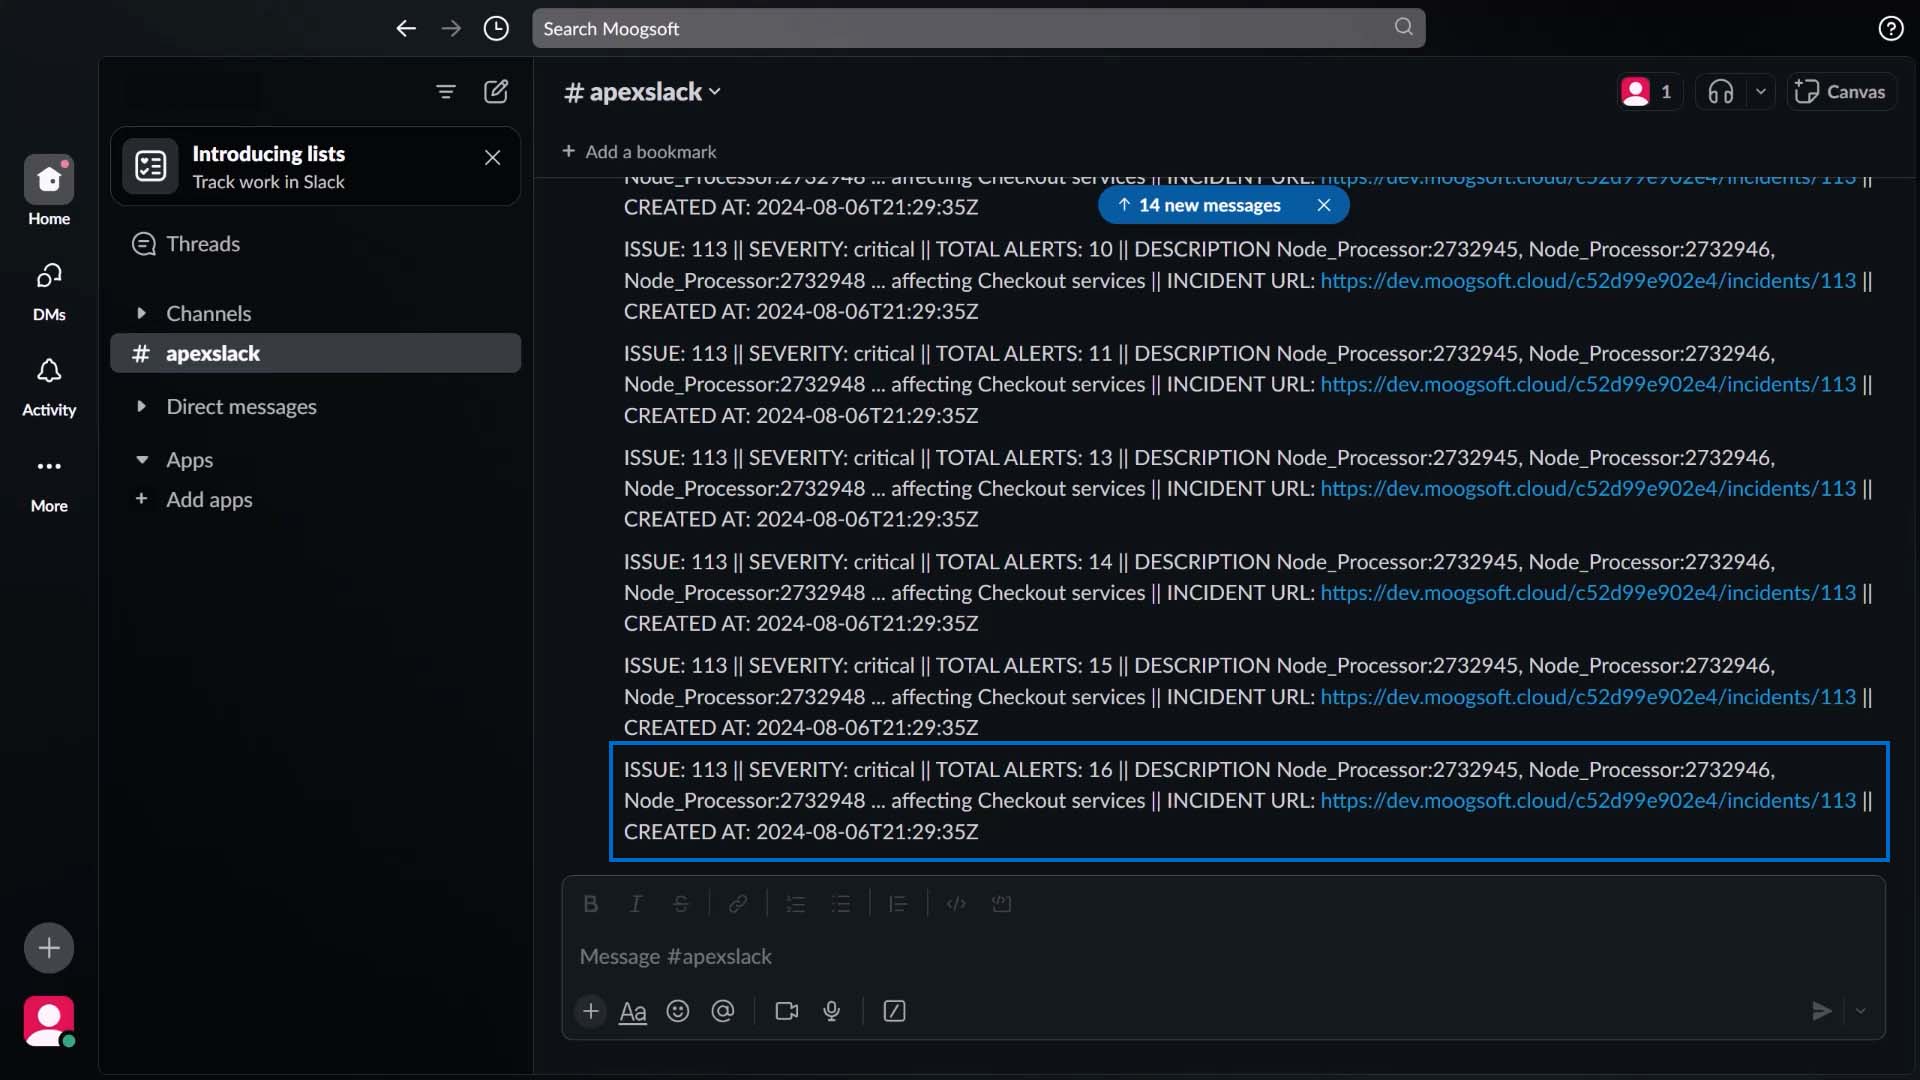Screen dimensions: 1920x1080
Task: Open the Introducing lists card
Action: coord(315,166)
